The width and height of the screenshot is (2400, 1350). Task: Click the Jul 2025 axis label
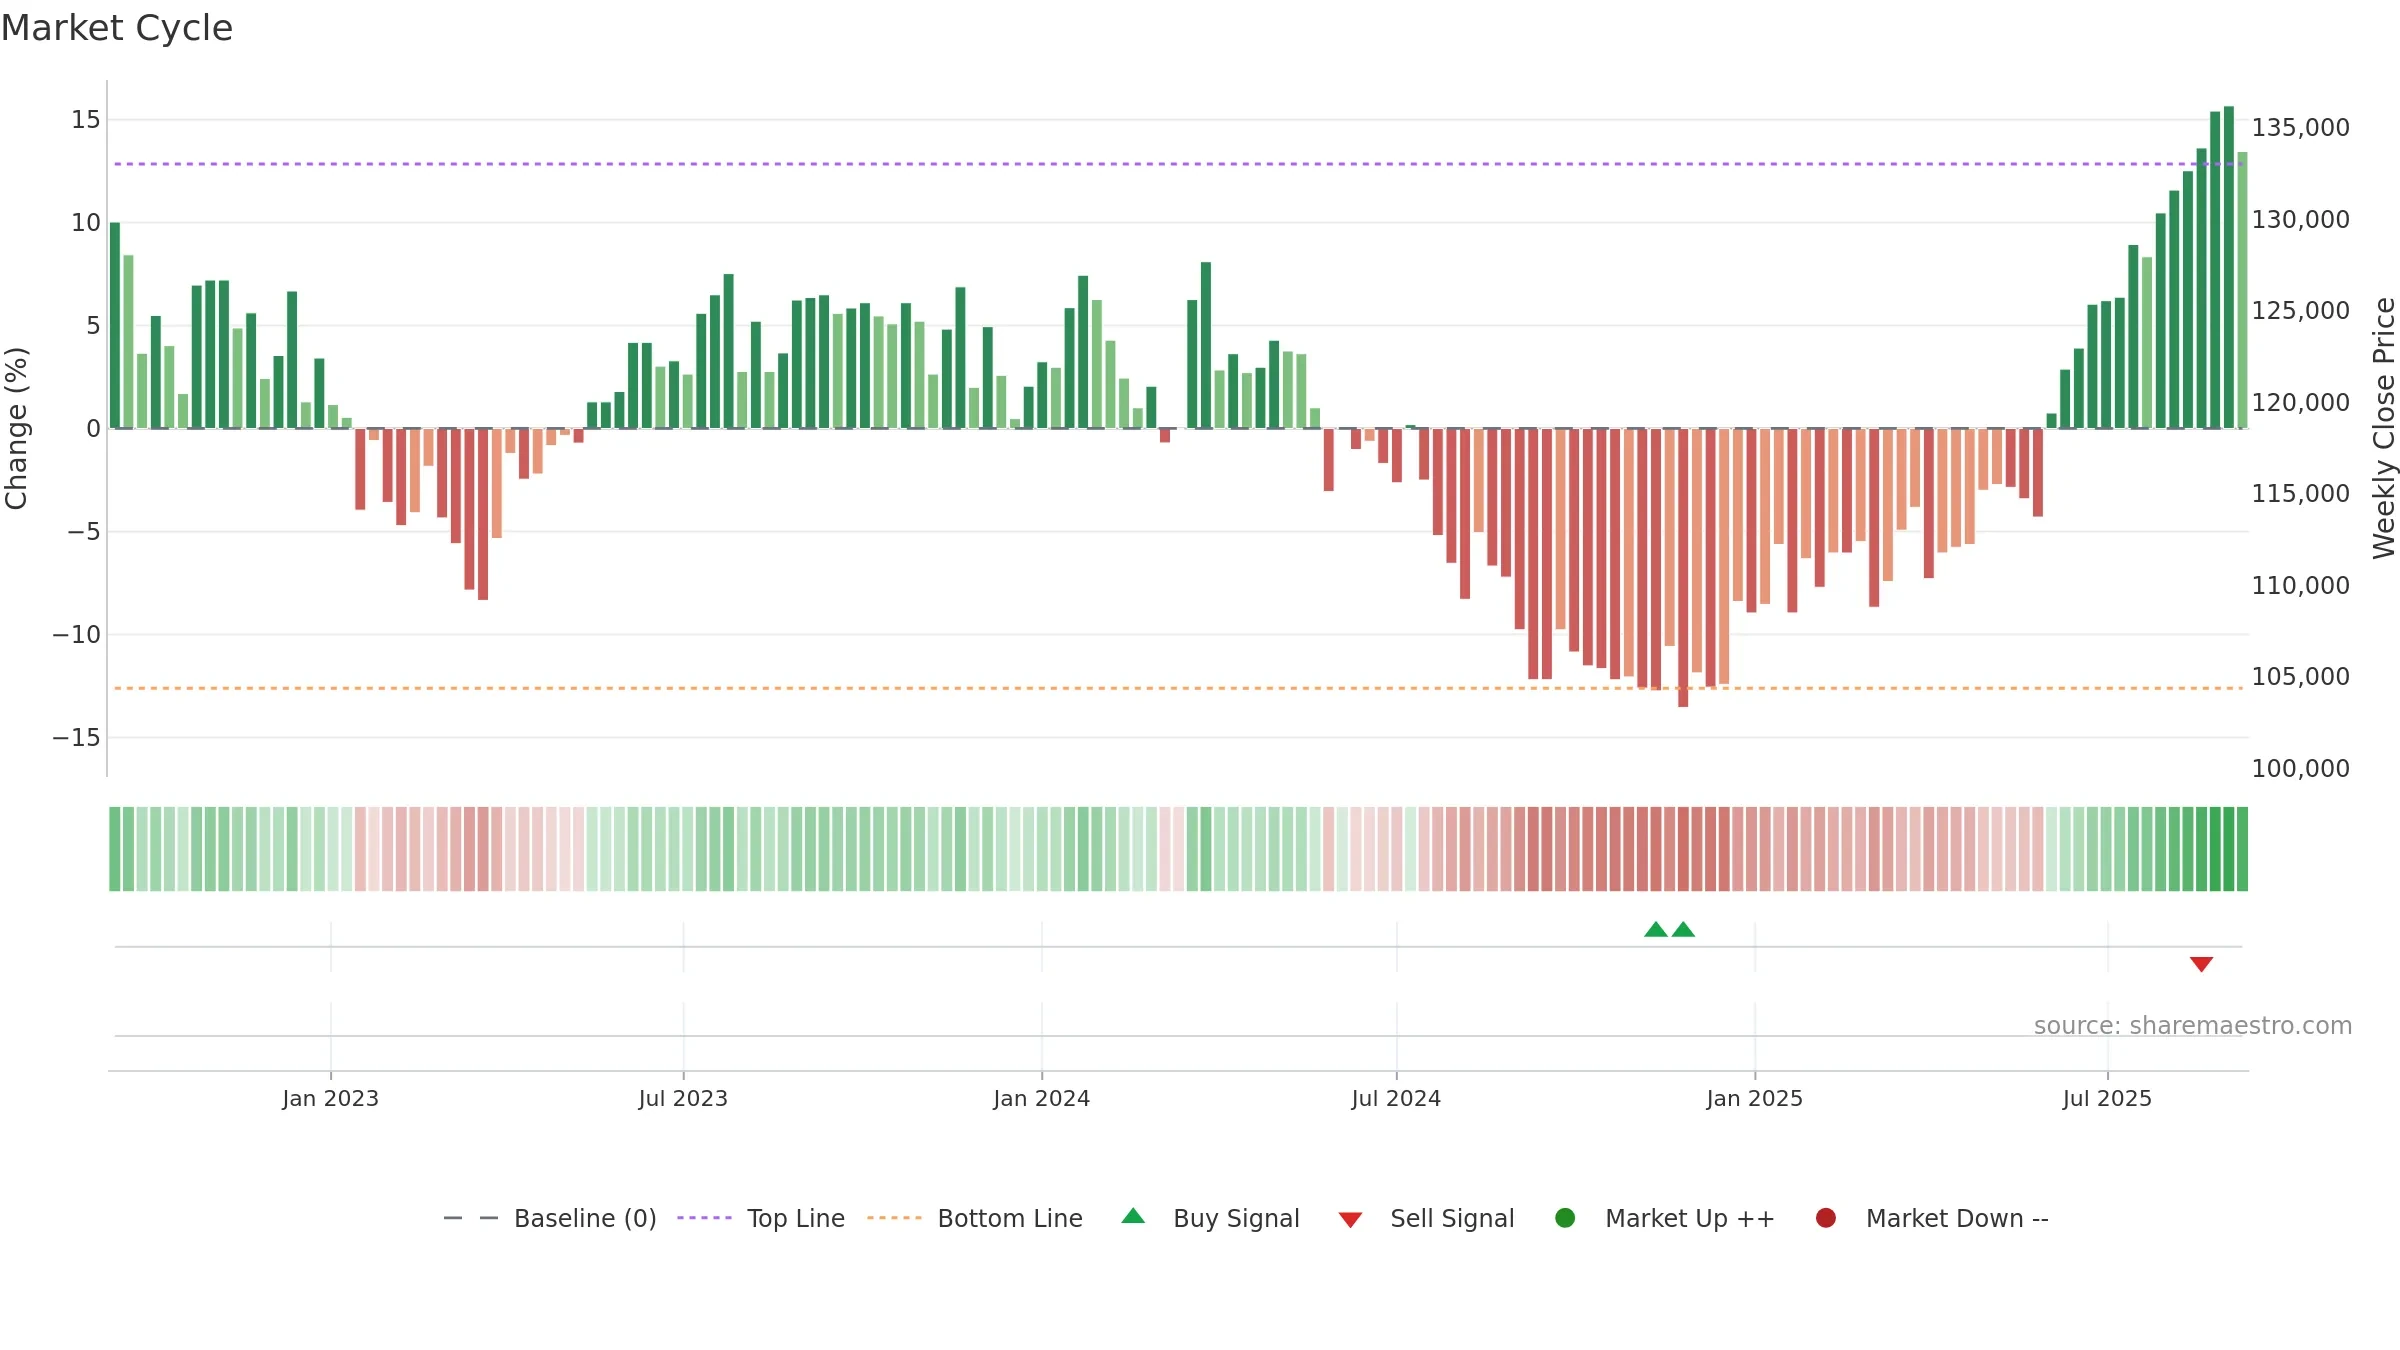[2107, 1099]
